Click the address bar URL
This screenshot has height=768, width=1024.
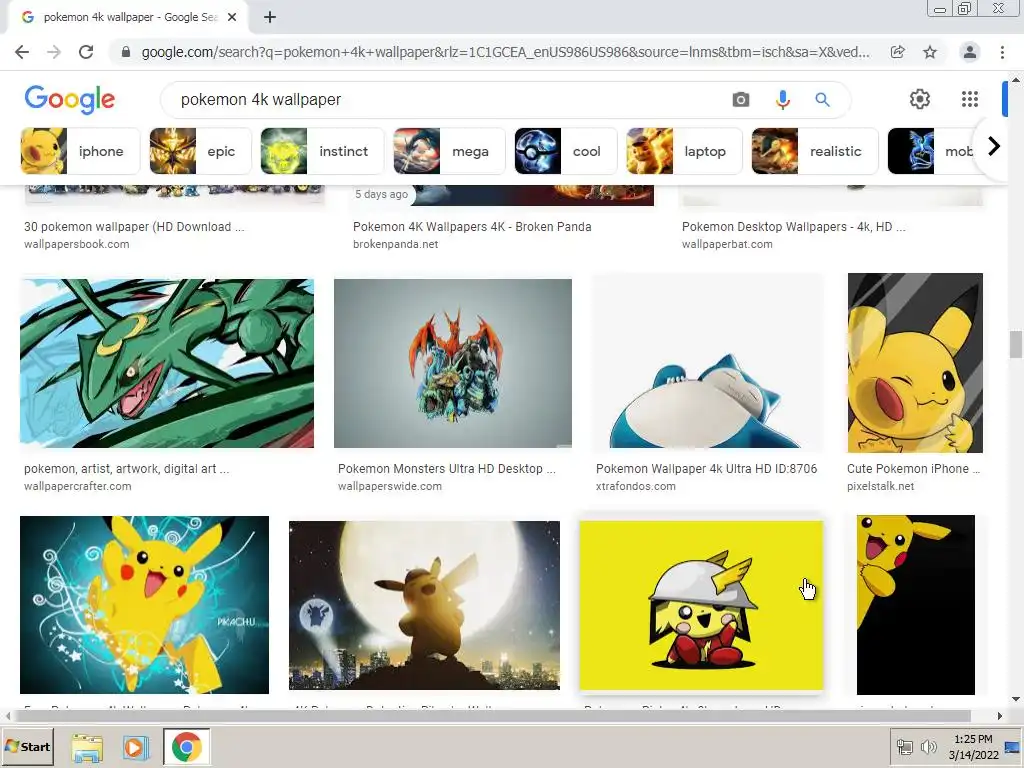505,52
